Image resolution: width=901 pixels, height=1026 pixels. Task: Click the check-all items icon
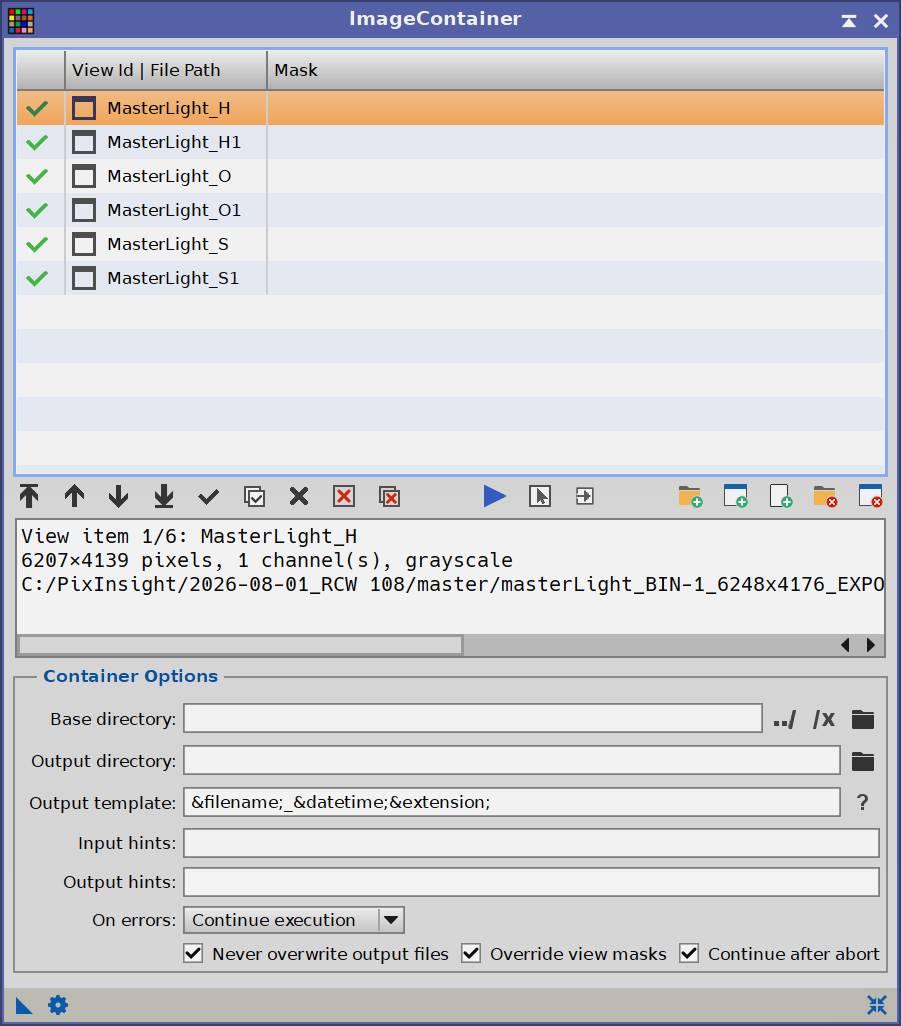[x=254, y=497]
